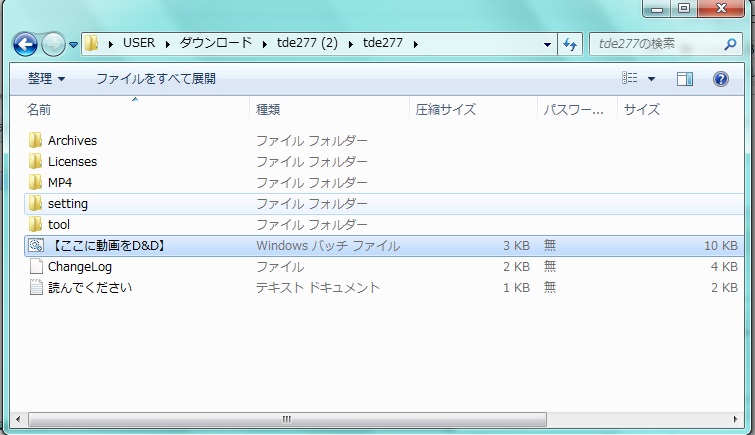The image size is (755, 435).
Task: Click the 4 KB size value
Action: click(724, 266)
